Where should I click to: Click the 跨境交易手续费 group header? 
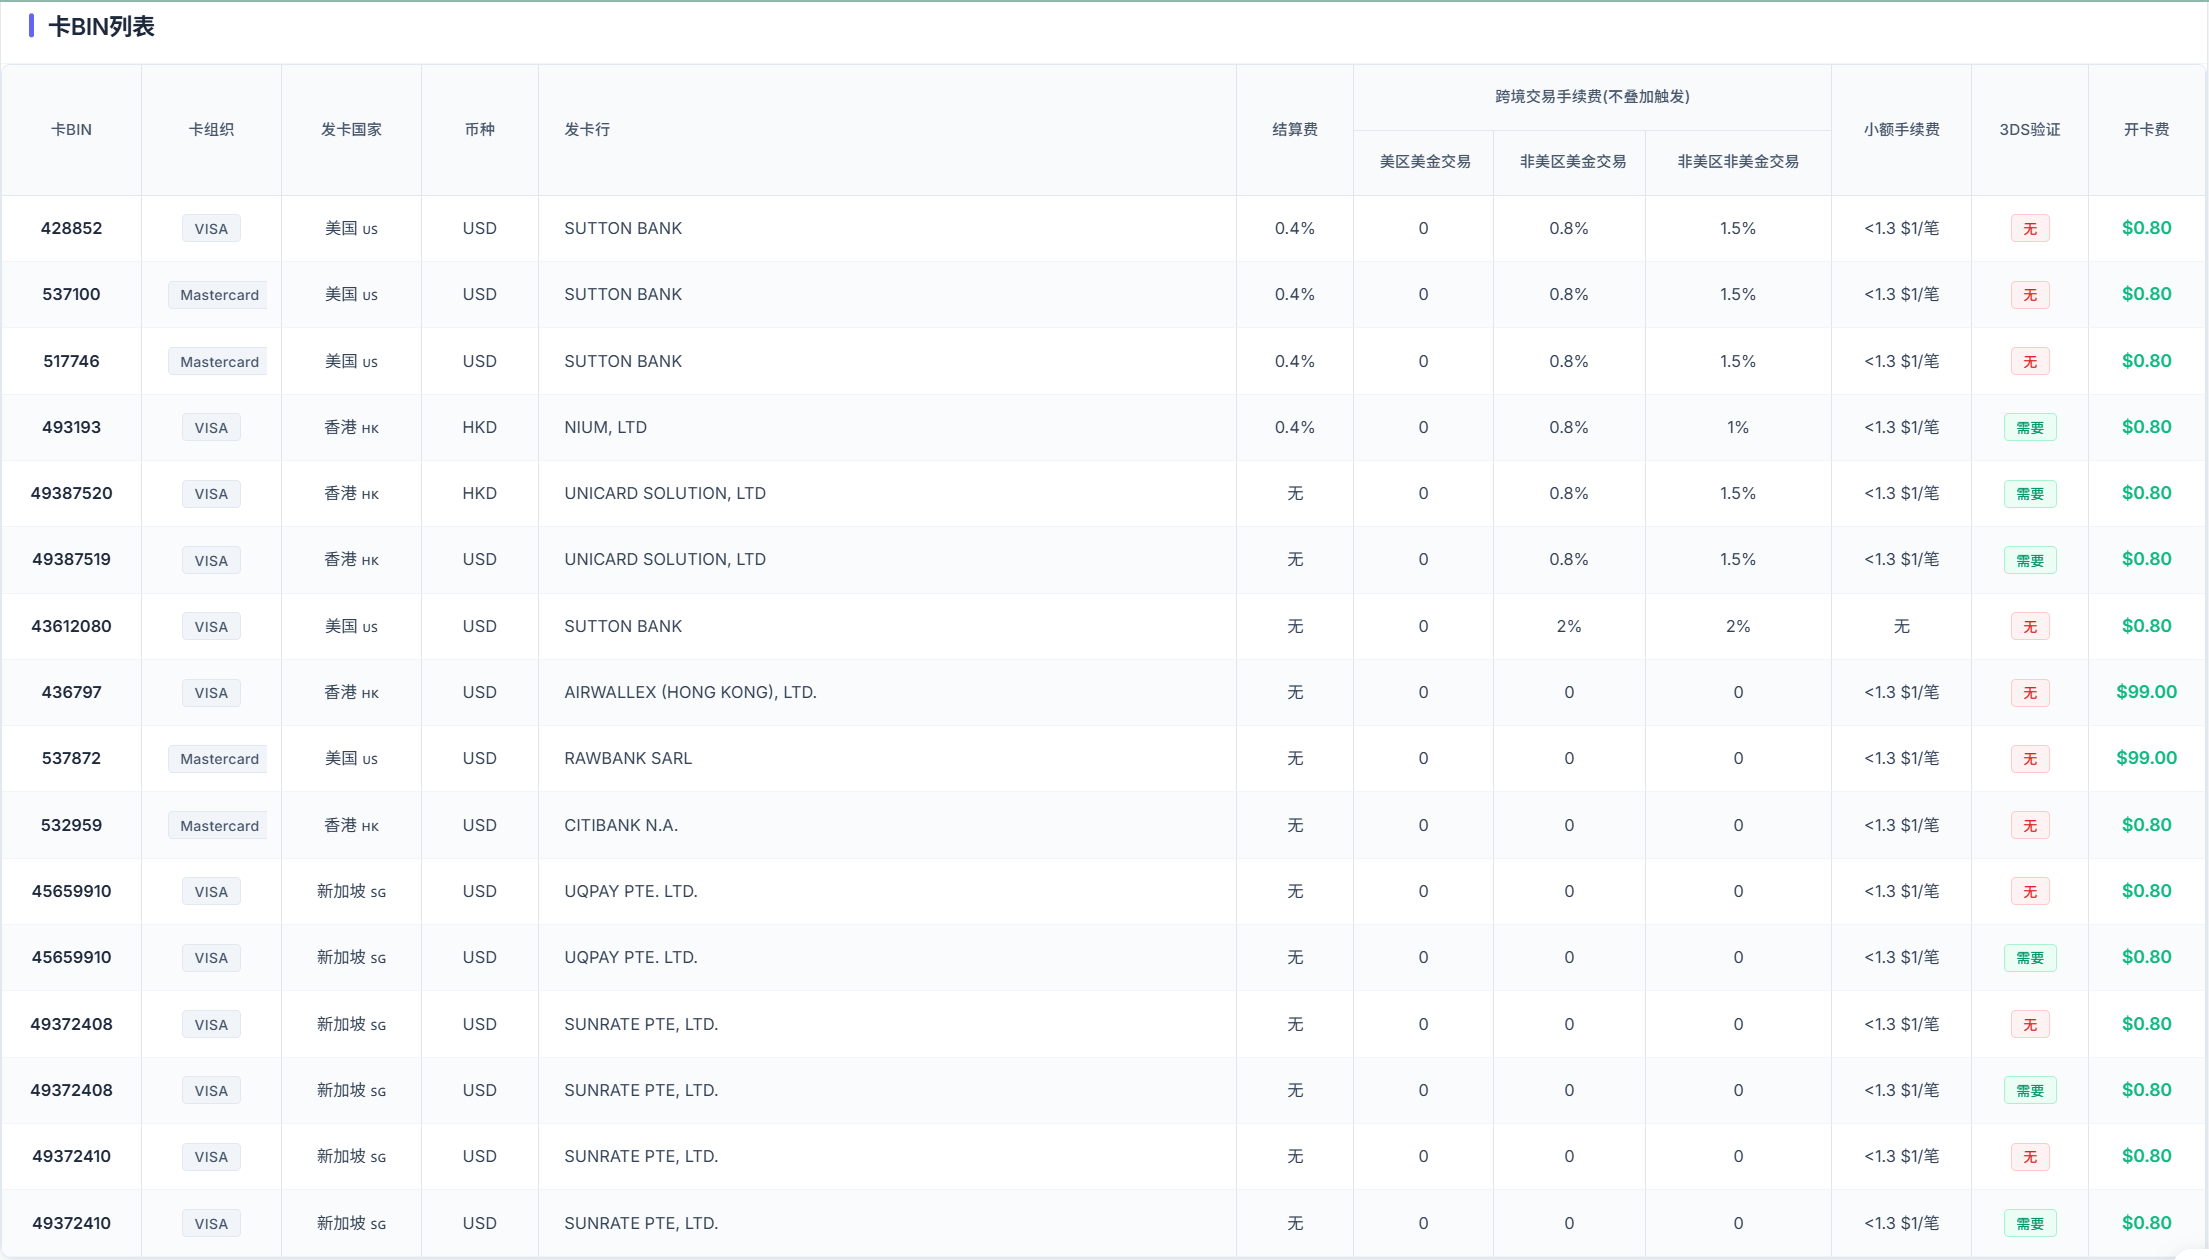[x=1592, y=96]
